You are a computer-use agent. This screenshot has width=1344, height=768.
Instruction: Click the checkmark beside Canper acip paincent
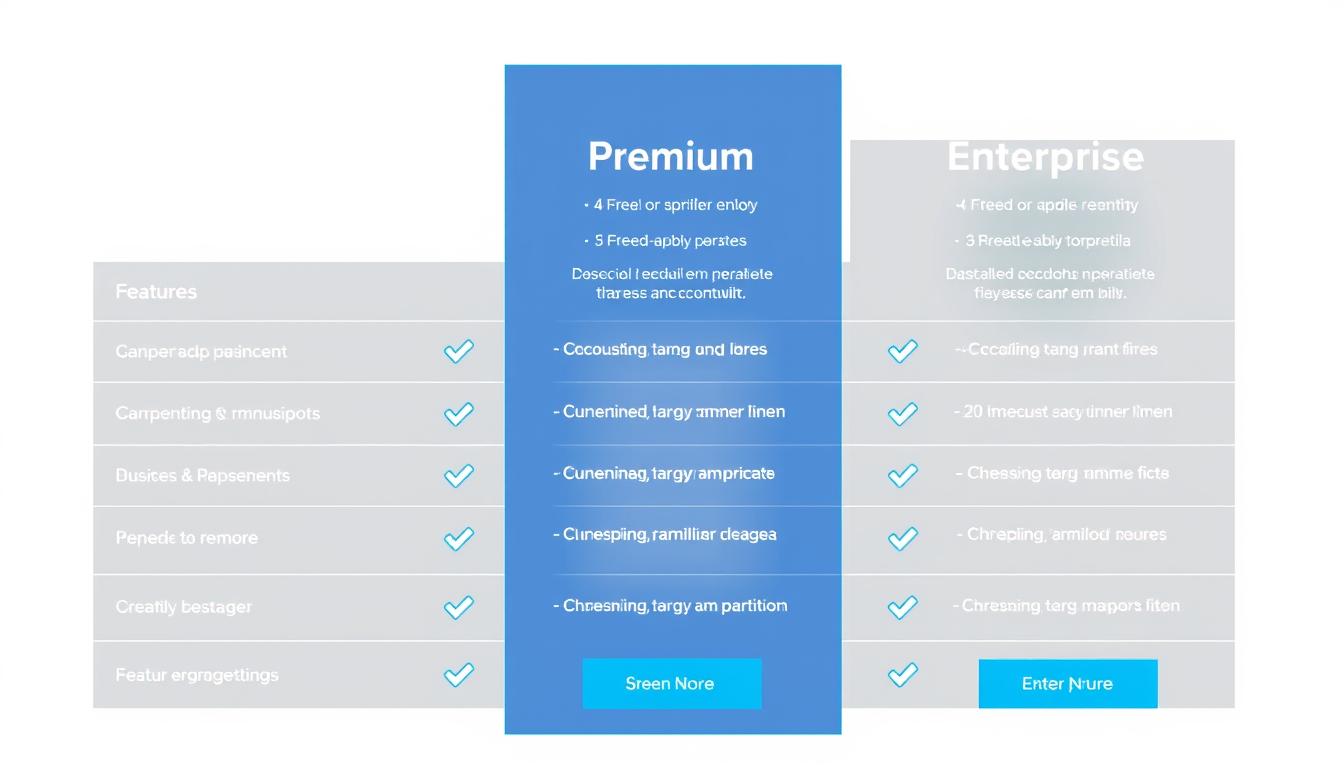point(458,351)
